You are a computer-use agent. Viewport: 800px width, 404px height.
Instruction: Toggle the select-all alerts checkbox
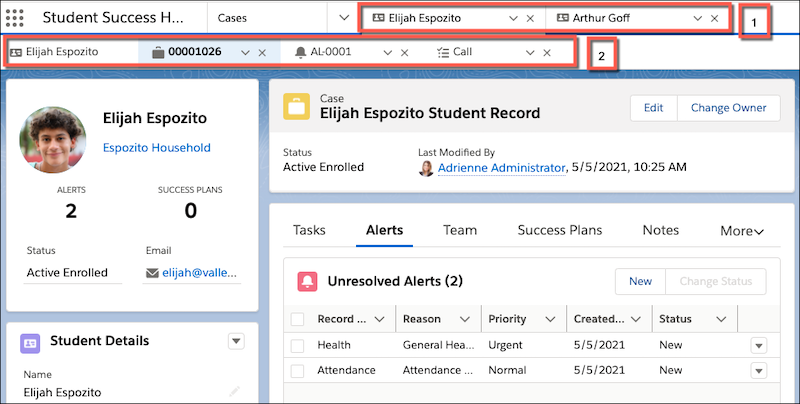(297, 319)
